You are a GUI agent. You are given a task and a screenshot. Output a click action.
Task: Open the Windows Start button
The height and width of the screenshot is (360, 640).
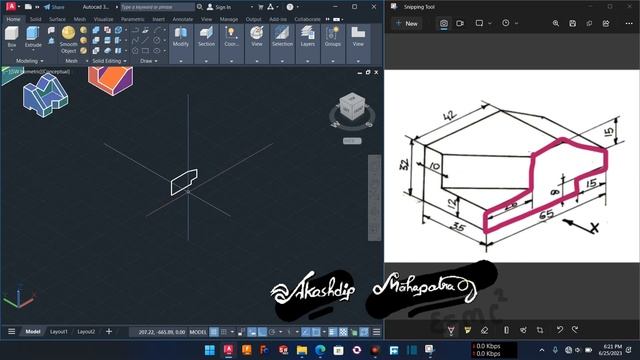pyautogui.click(x=210, y=350)
